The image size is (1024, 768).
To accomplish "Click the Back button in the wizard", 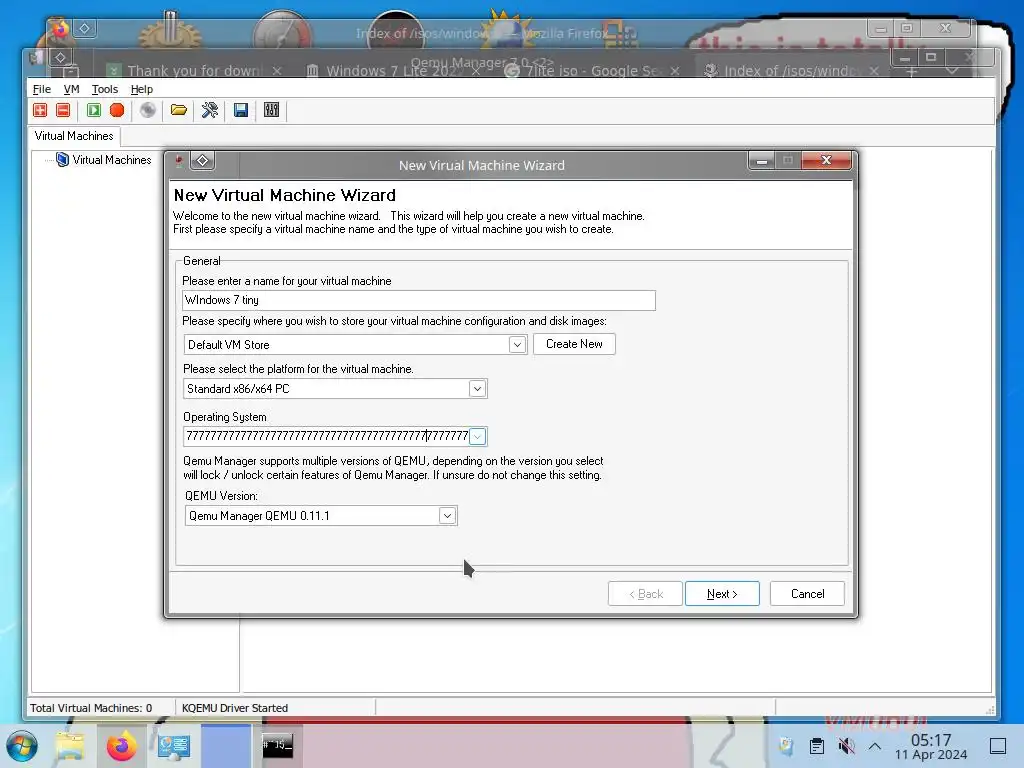I will pos(645,594).
